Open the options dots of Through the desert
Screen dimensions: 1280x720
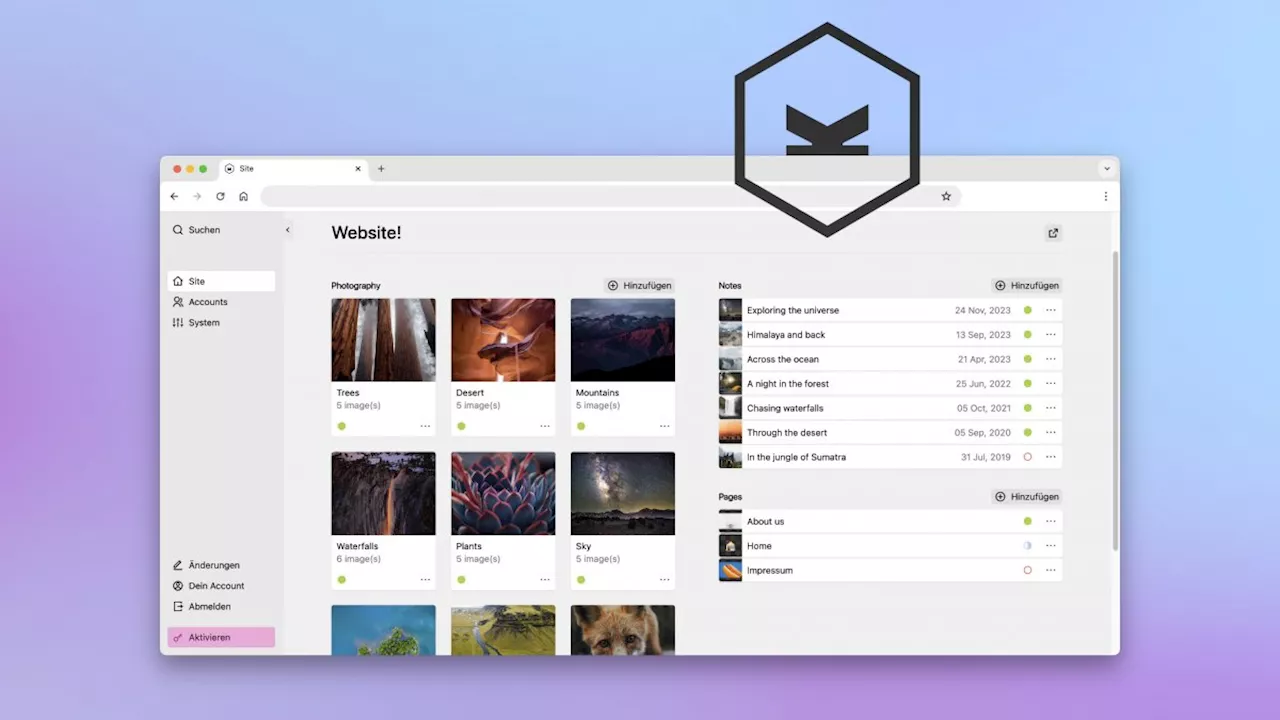pos(1051,433)
